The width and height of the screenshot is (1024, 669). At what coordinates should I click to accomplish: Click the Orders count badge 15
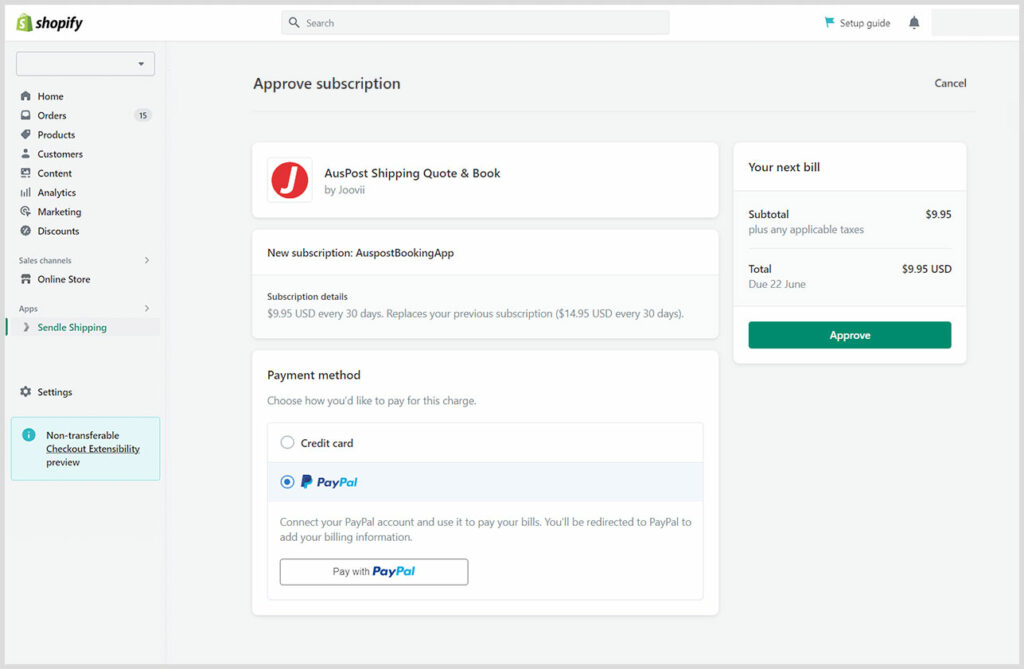click(x=142, y=115)
